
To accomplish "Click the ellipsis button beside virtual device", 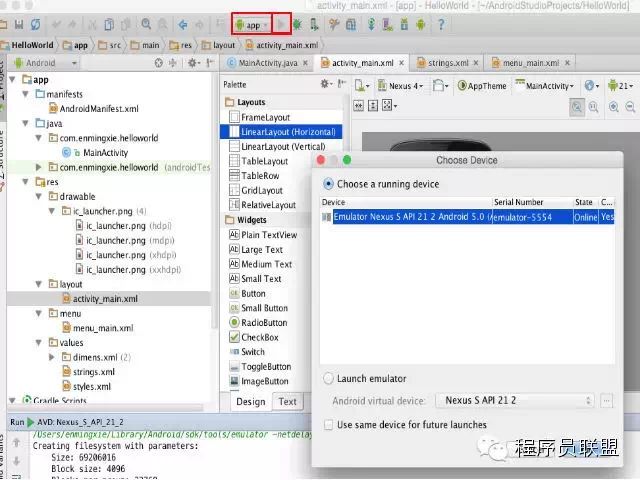I will [x=607, y=400].
